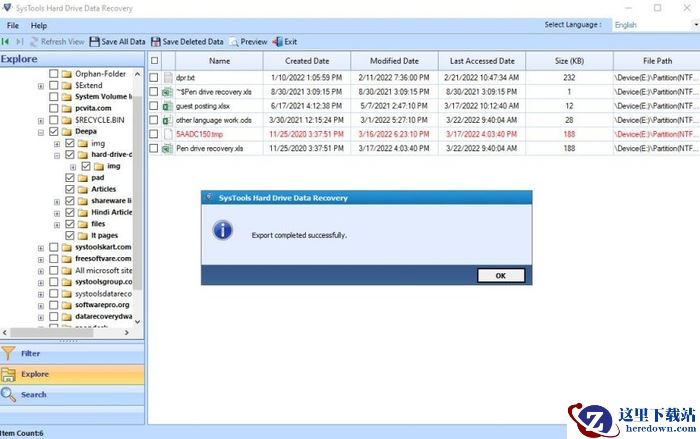Sort by the Name column header

(x=219, y=61)
